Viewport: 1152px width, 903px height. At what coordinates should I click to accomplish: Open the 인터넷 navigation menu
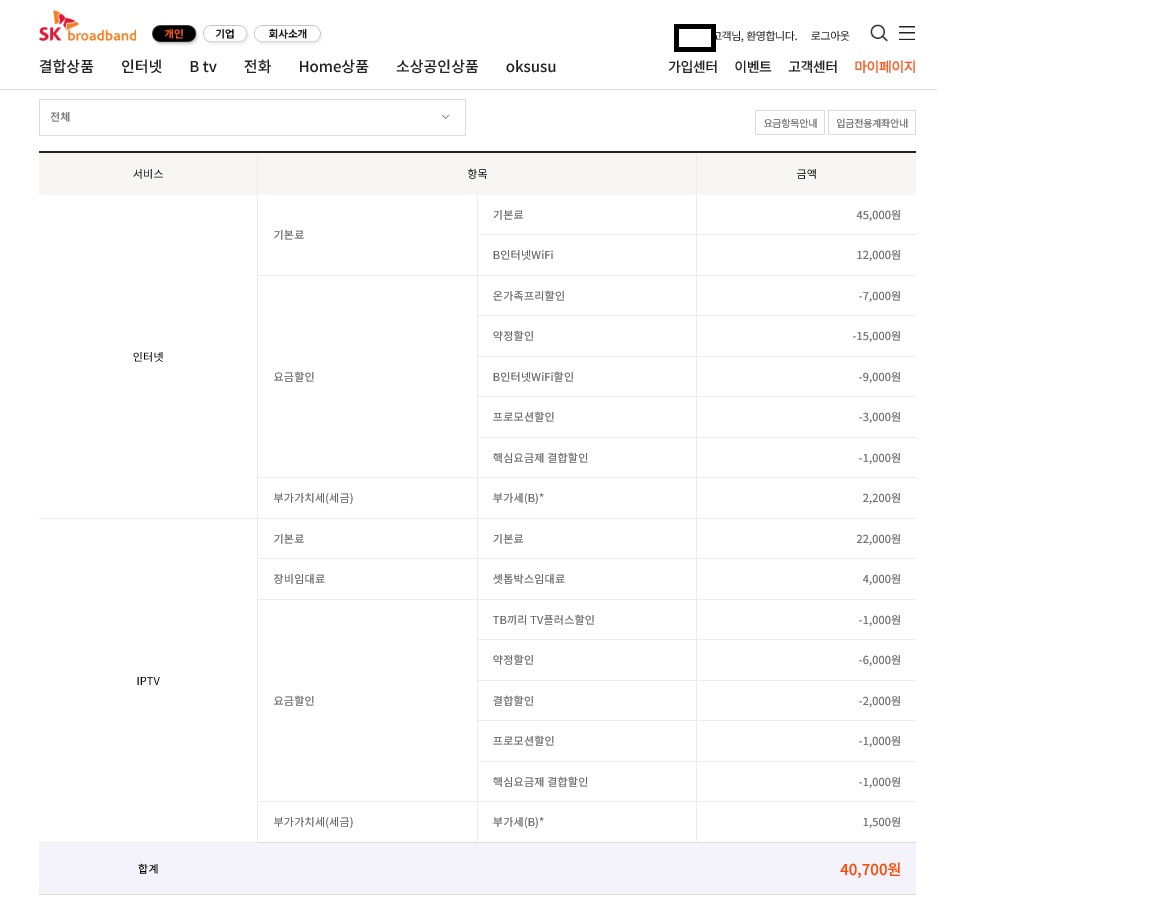pos(141,67)
